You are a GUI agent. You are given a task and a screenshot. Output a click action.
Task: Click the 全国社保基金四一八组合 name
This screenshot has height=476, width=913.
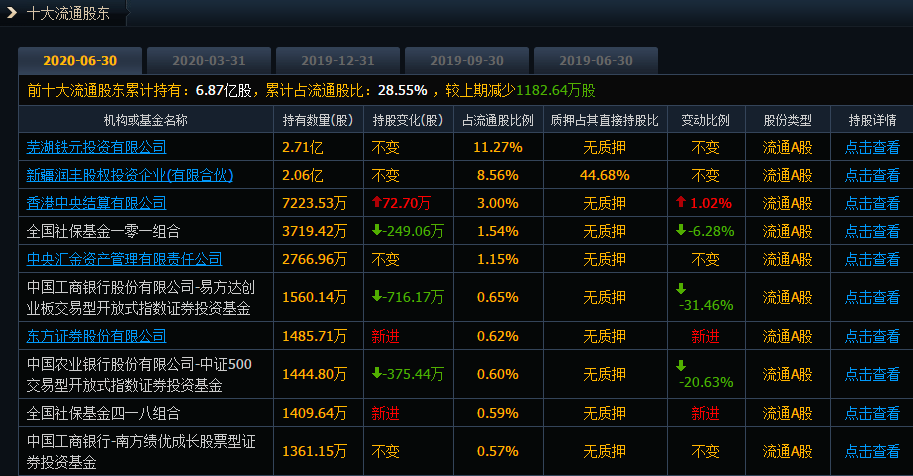pyautogui.click(x=104, y=413)
